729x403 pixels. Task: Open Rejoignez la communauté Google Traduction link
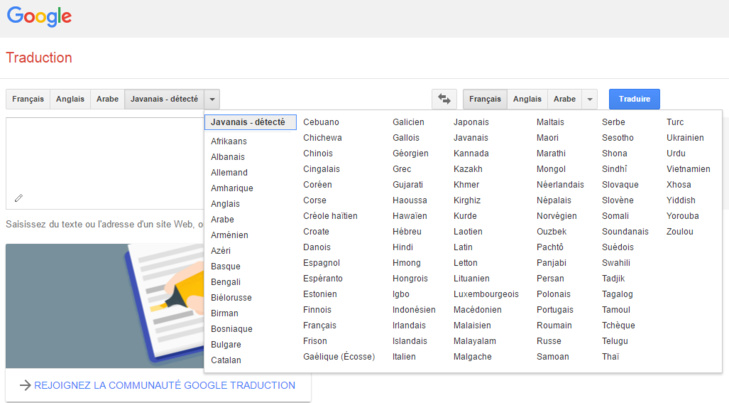[165, 385]
